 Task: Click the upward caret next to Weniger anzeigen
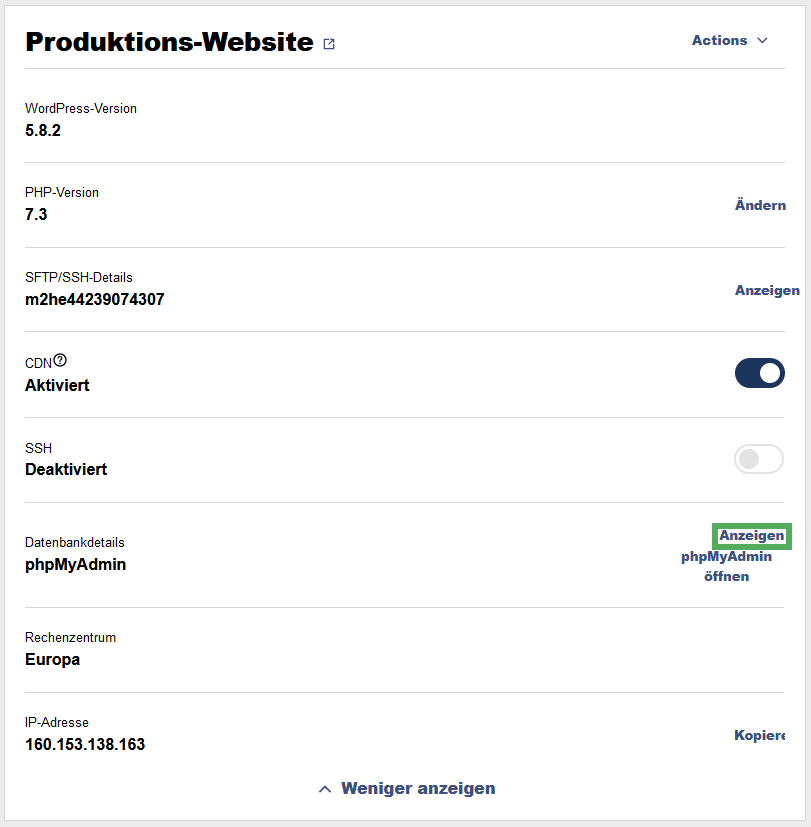click(325, 789)
